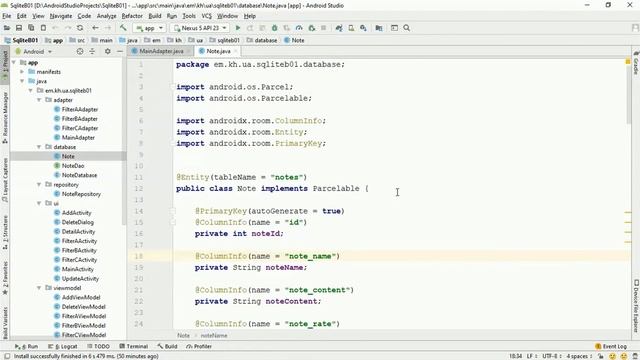Image resolution: width=640 pixels, height=360 pixels.
Task: Open the Nexus 5 API 23 device dropdown
Action: pos(200,28)
